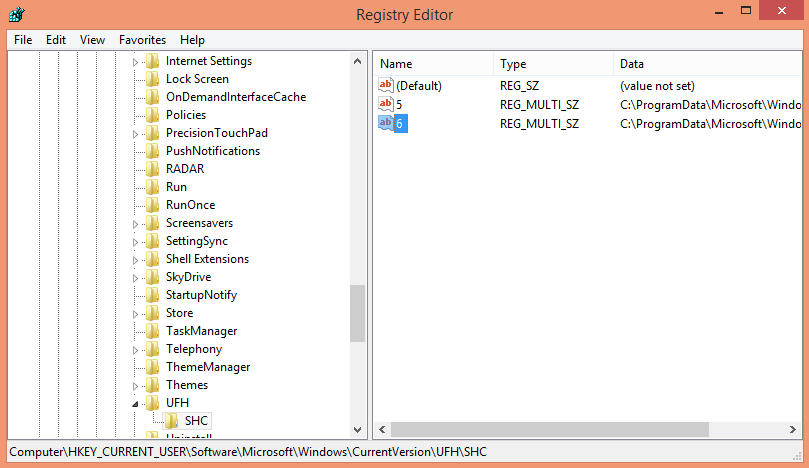Open the File menu

(x=23, y=40)
